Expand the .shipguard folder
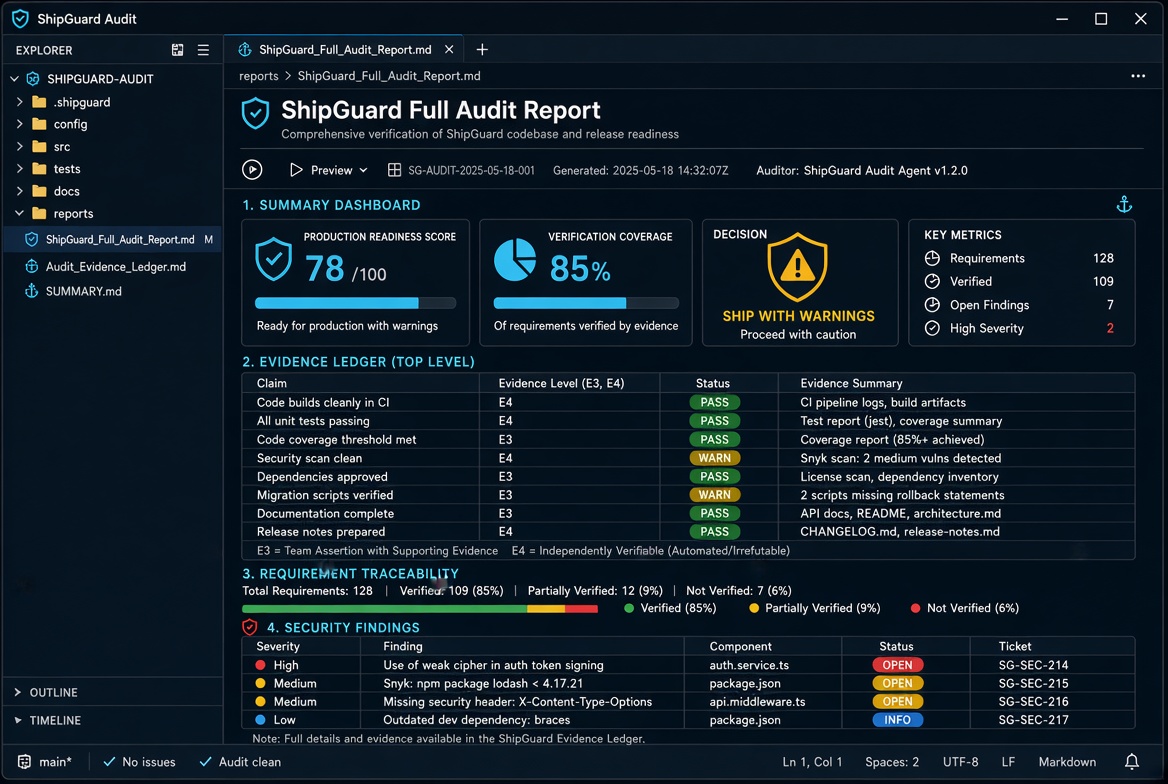1168x784 pixels. click(x=19, y=102)
